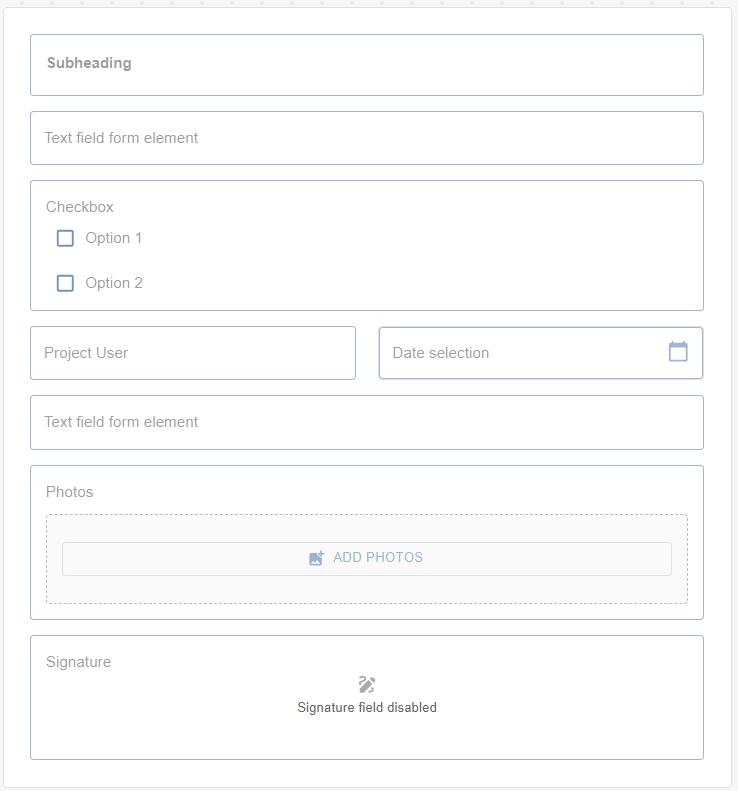This screenshot has width=738, height=791.
Task: Click the second Text field form element below Project User
Action: click(x=367, y=422)
